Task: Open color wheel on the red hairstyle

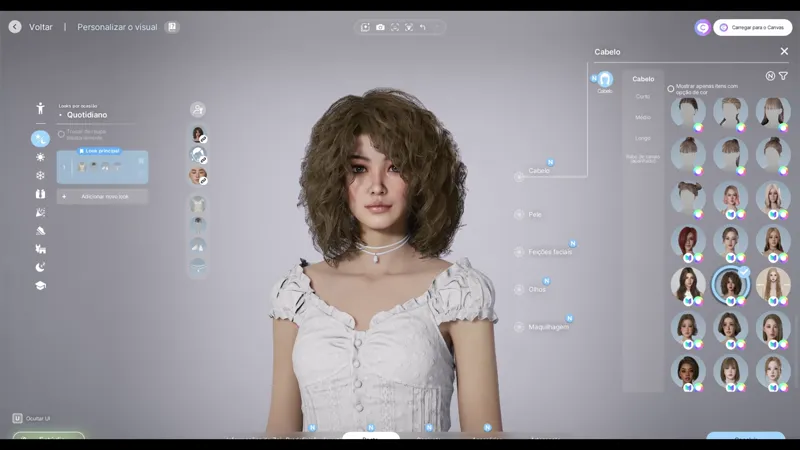Action: click(698, 258)
